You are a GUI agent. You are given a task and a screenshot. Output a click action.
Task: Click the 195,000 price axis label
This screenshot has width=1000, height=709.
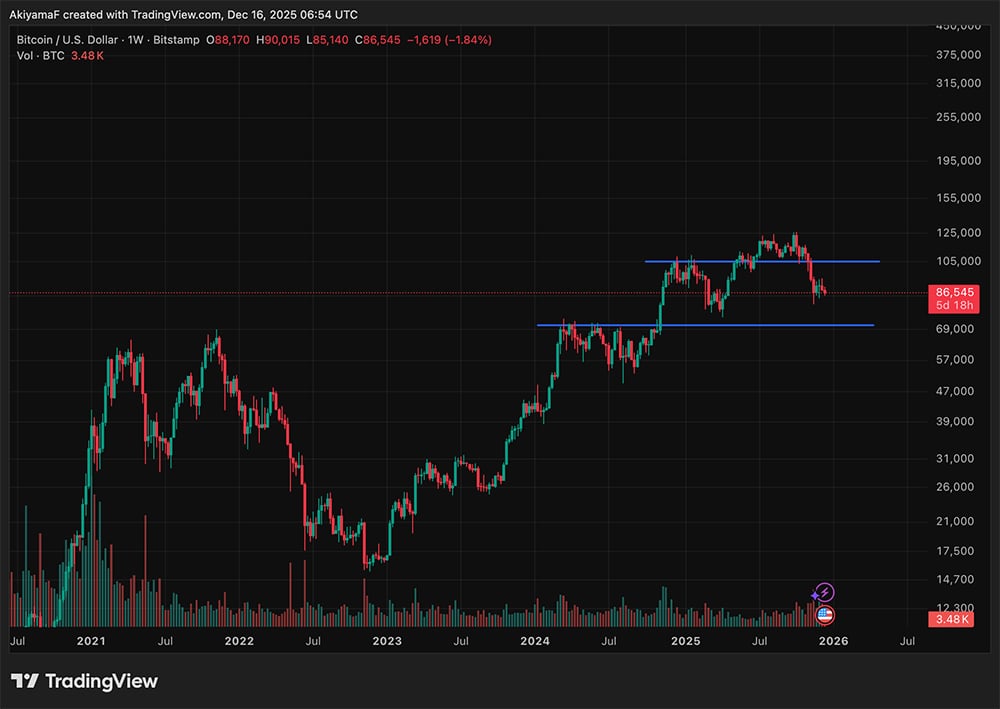point(958,161)
